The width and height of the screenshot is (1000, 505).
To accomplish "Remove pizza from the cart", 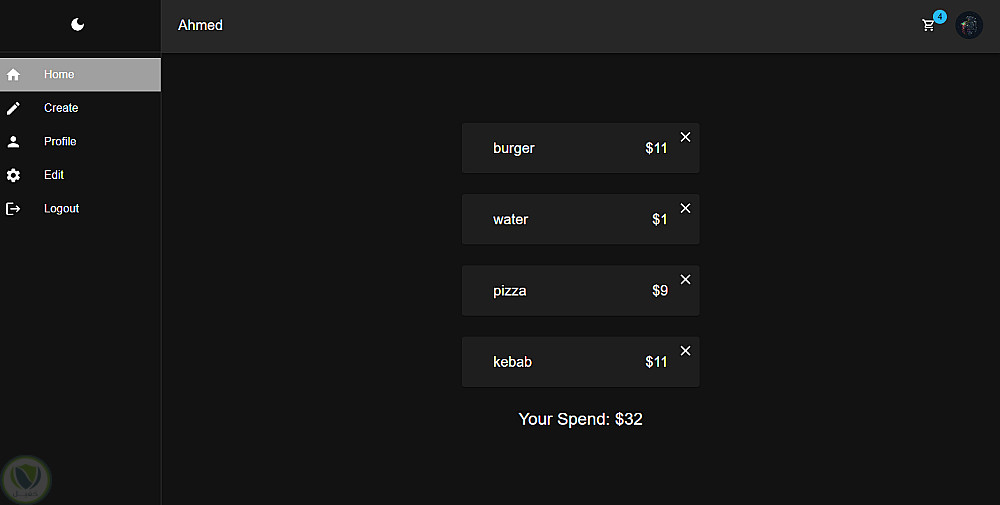I will (x=685, y=279).
